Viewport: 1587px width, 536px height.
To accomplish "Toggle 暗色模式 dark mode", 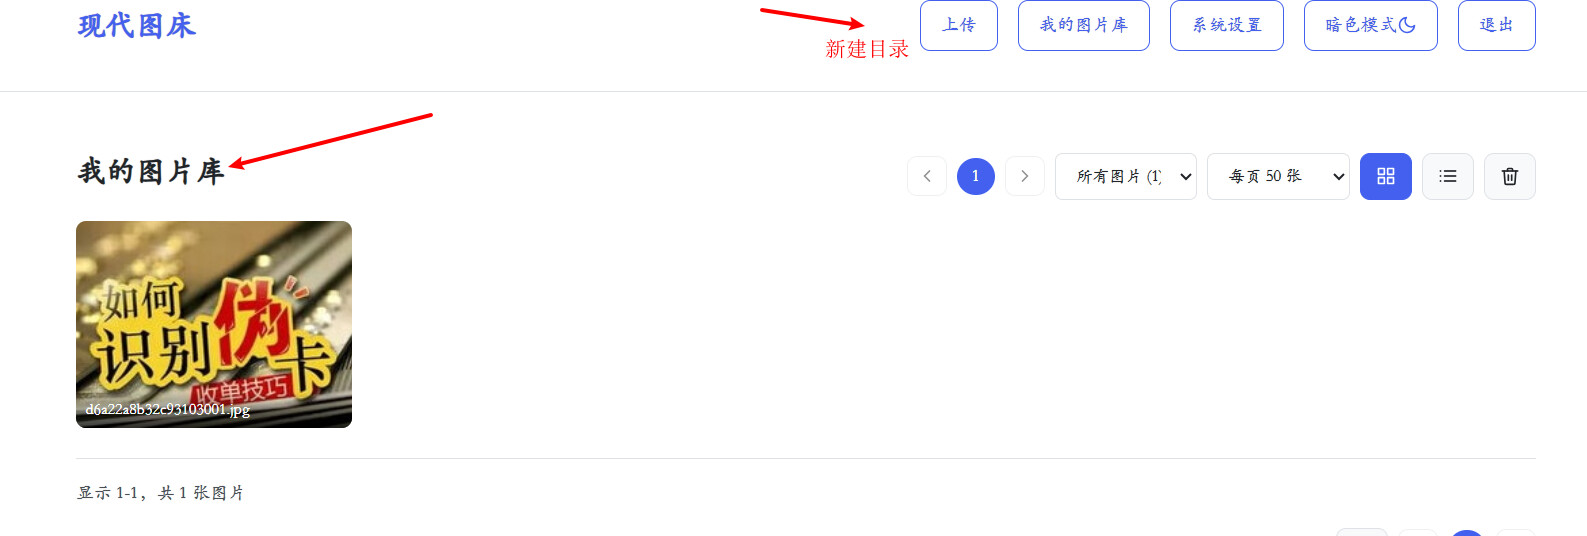I will click(x=1370, y=25).
